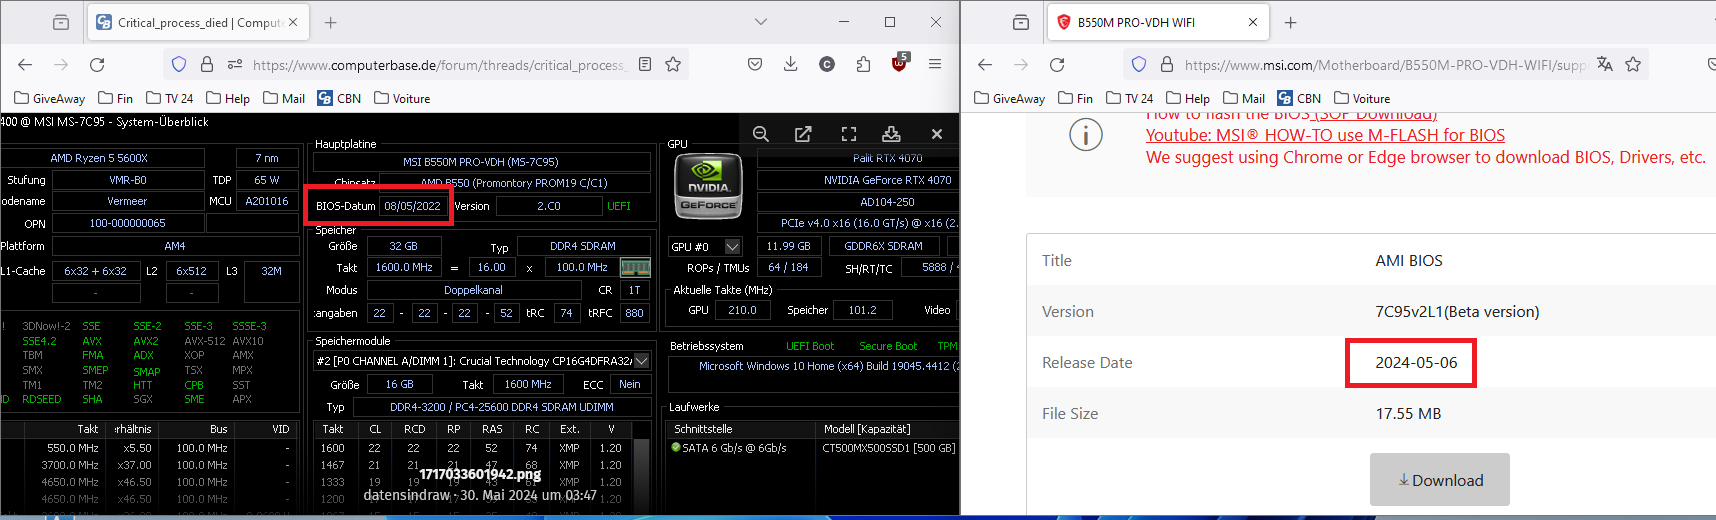Switch the image viewer to fullscreen

pyautogui.click(x=849, y=134)
